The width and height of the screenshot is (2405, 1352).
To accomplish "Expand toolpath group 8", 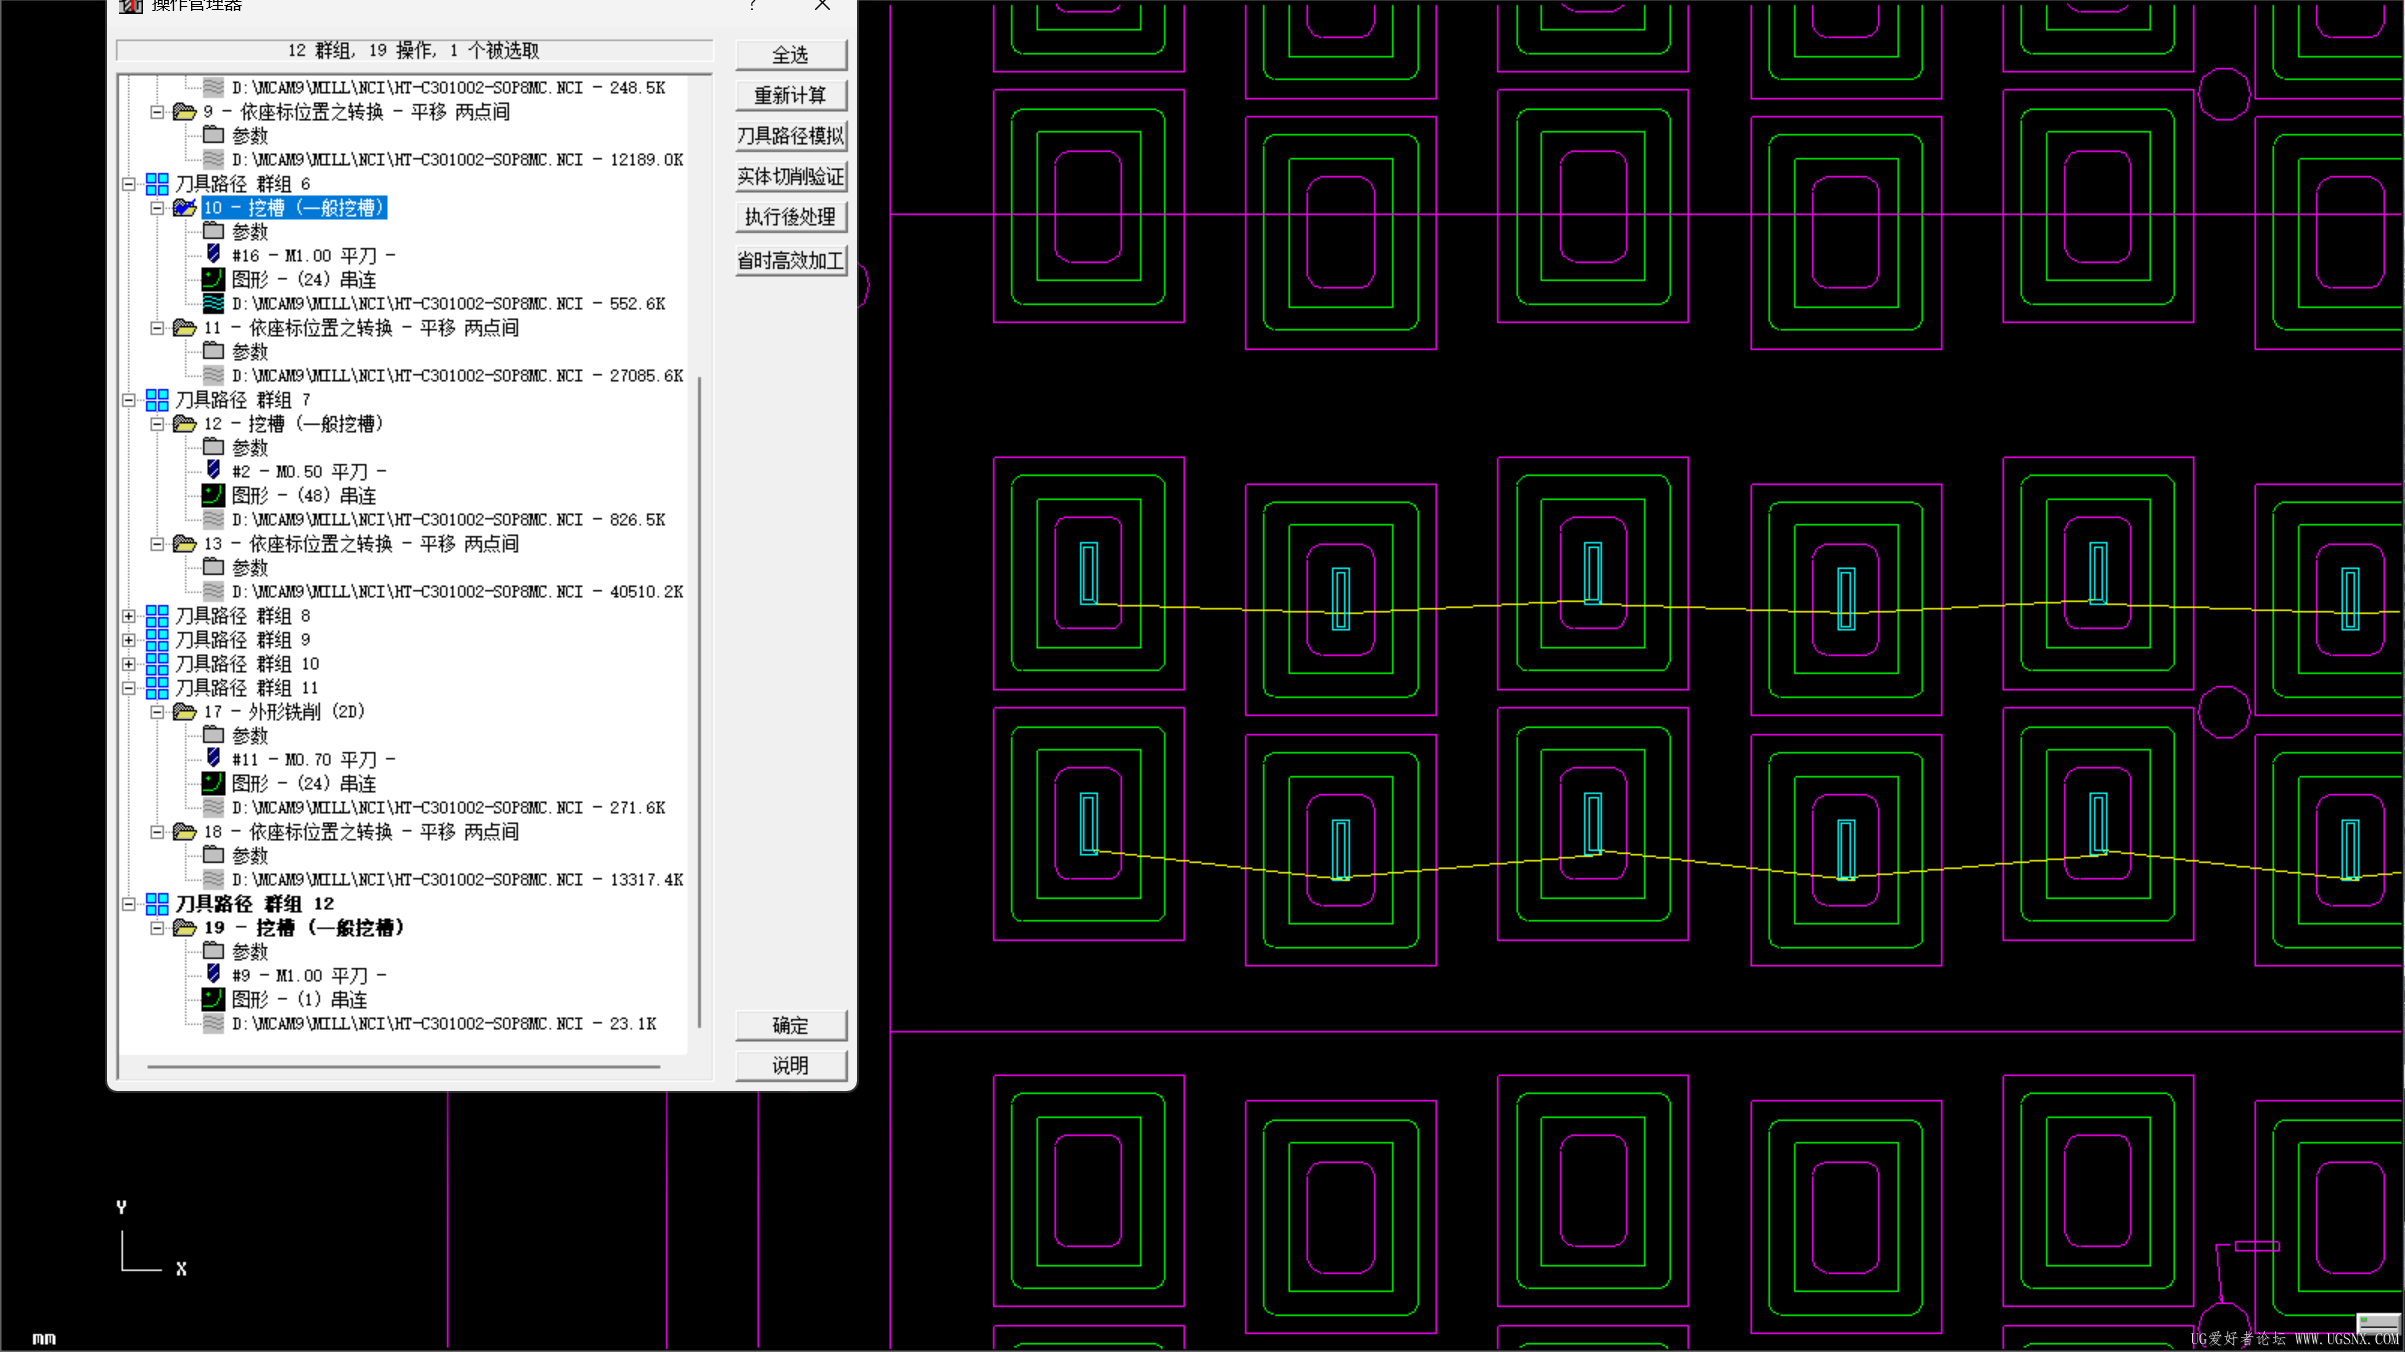I will [129, 615].
